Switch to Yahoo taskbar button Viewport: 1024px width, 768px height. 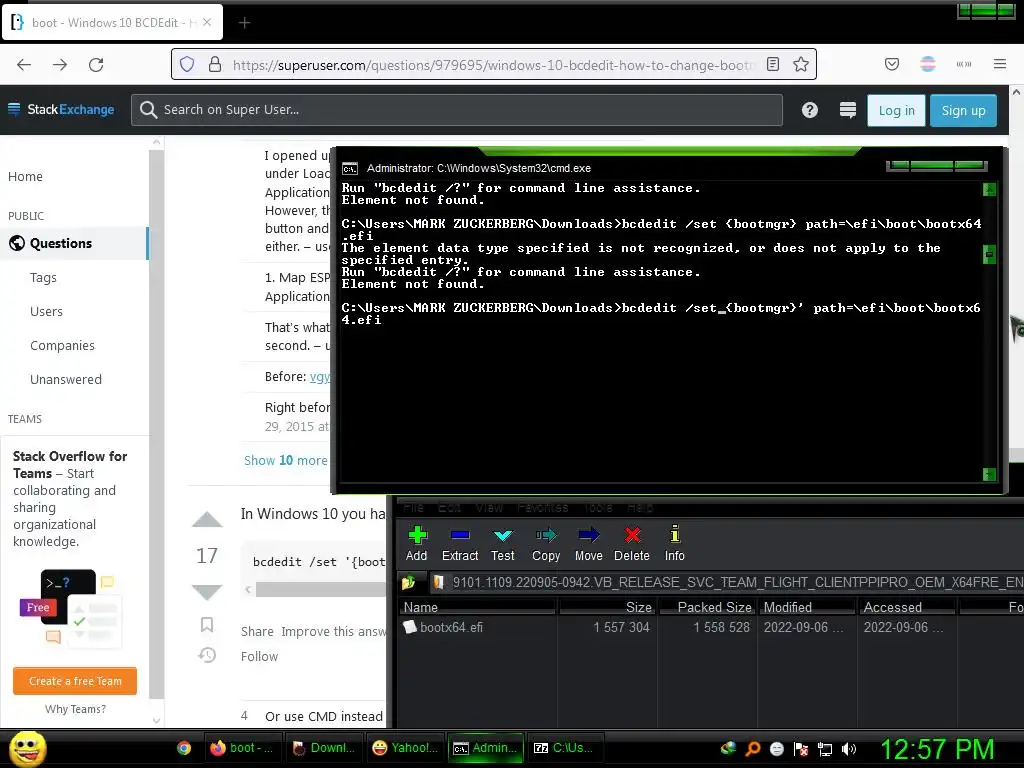pyautogui.click(x=405, y=748)
